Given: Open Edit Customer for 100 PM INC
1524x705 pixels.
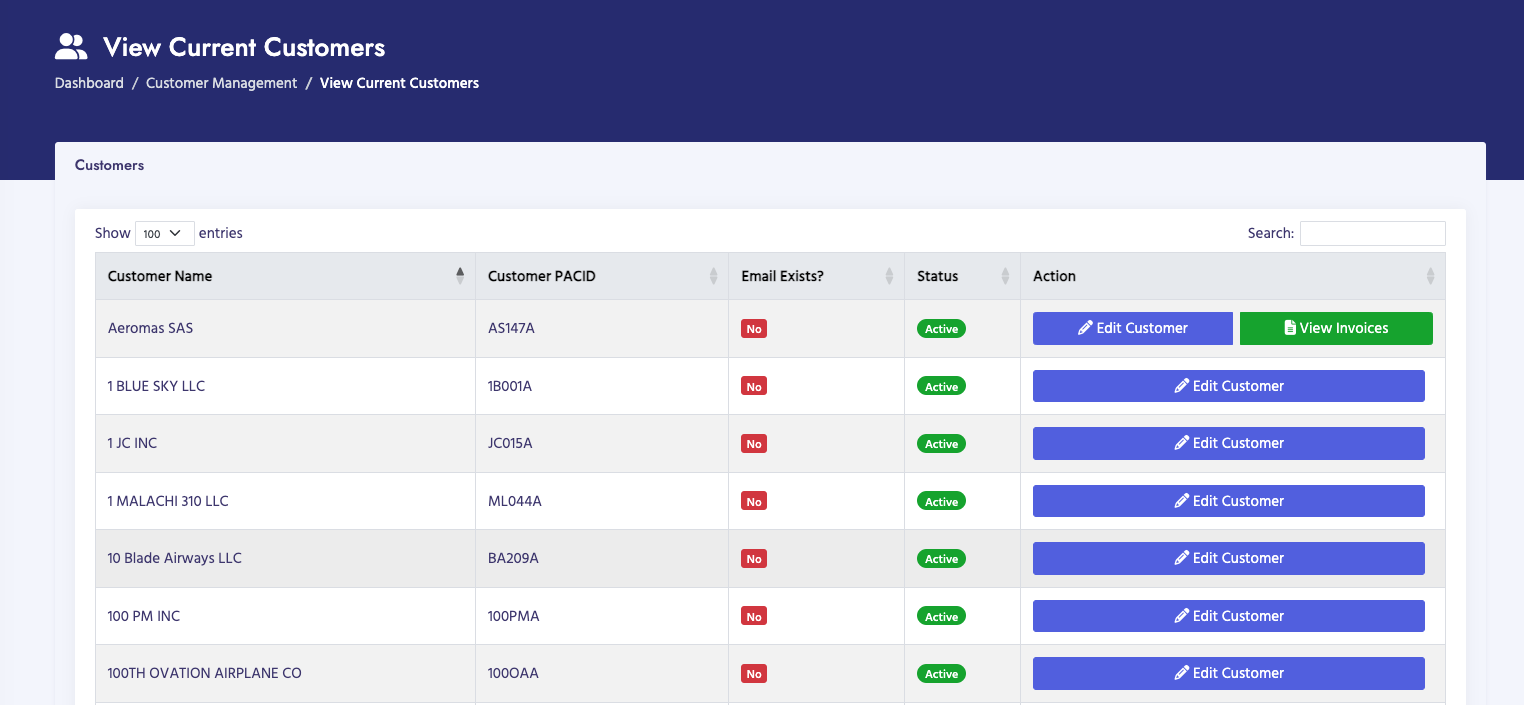Looking at the screenshot, I should click(1228, 616).
